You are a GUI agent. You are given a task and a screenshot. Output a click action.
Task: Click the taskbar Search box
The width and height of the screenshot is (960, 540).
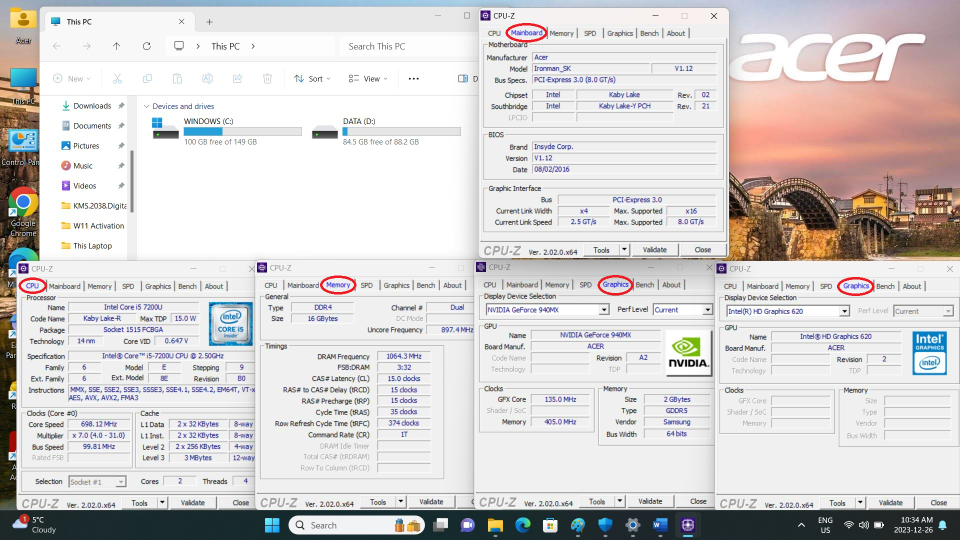pyautogui.click(x=355, y=525)
